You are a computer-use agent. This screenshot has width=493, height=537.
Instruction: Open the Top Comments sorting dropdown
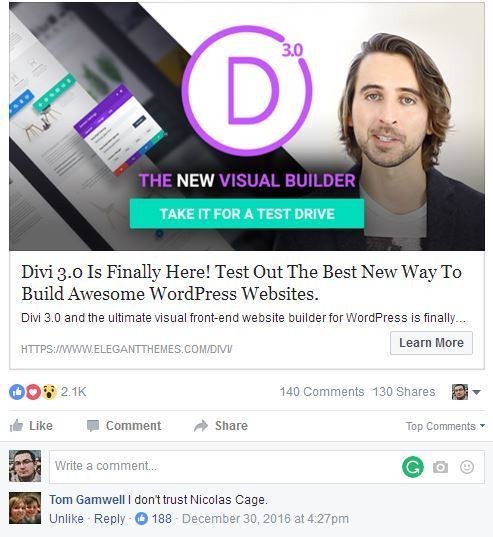tap(445, 426)
